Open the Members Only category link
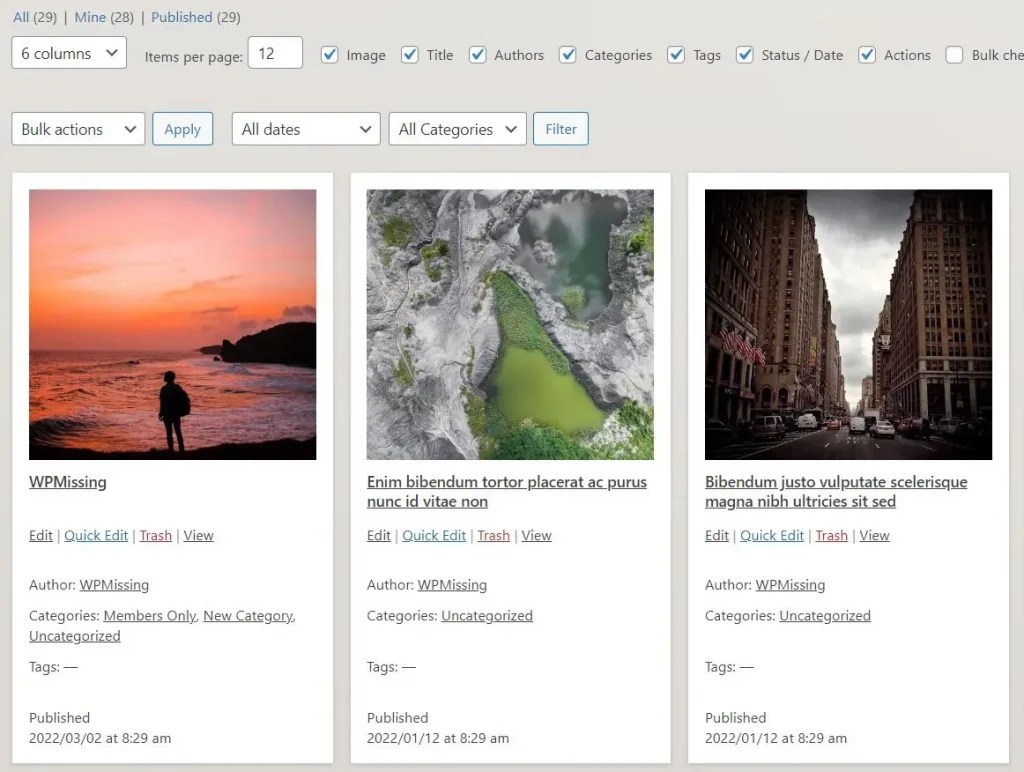1024x772 pixels. (150, 616)
